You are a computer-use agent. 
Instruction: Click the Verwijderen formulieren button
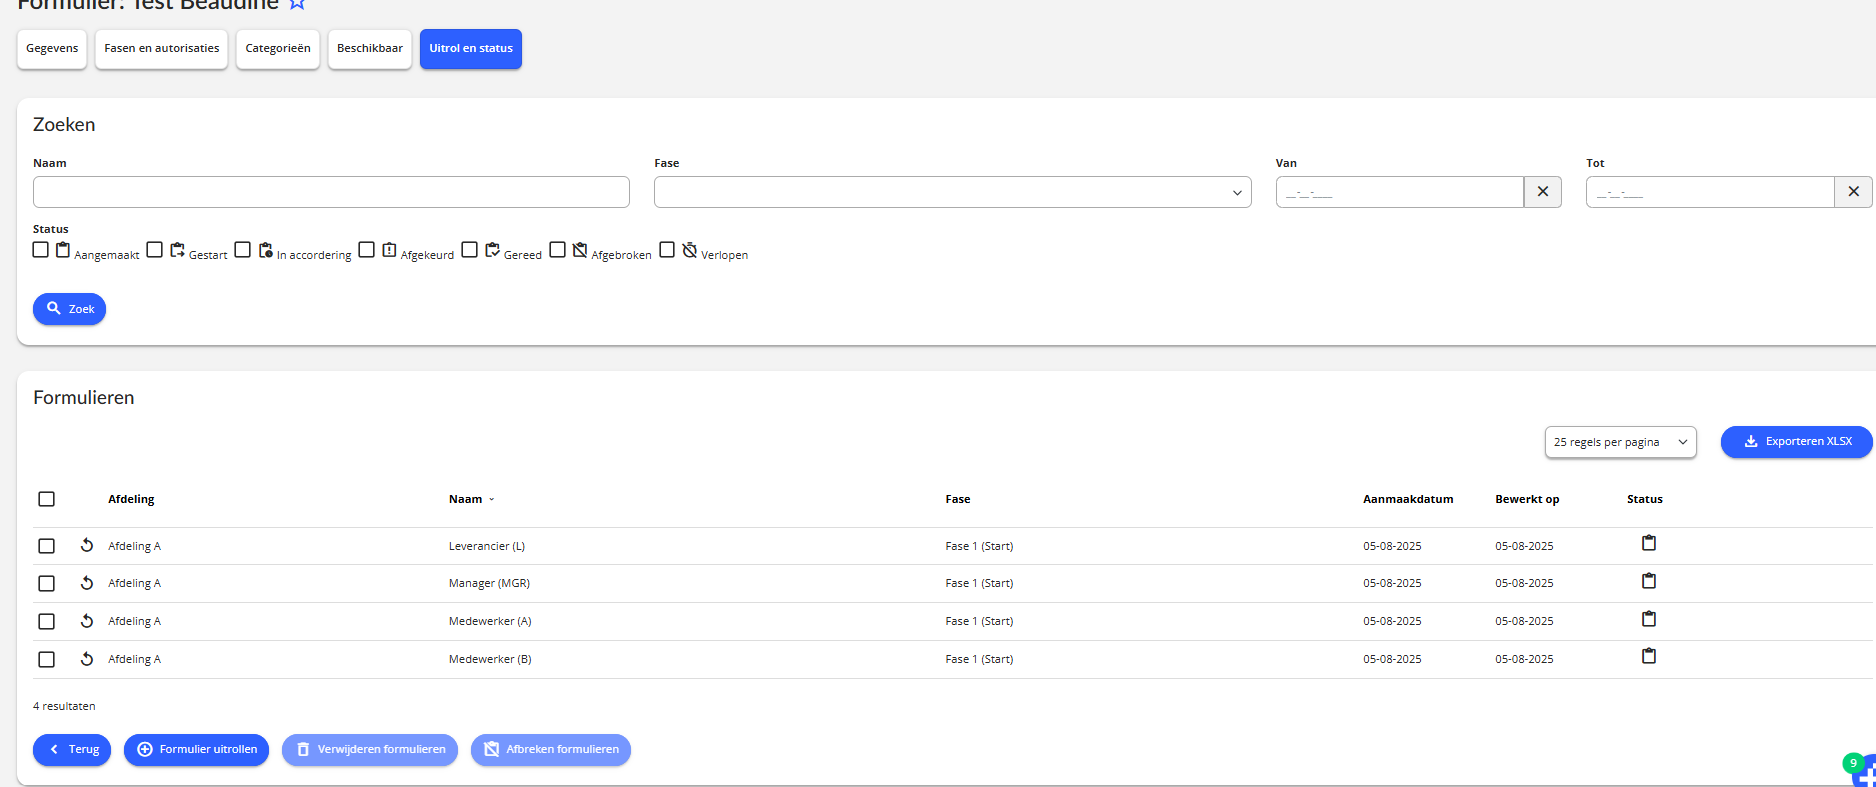click(370, 750)
